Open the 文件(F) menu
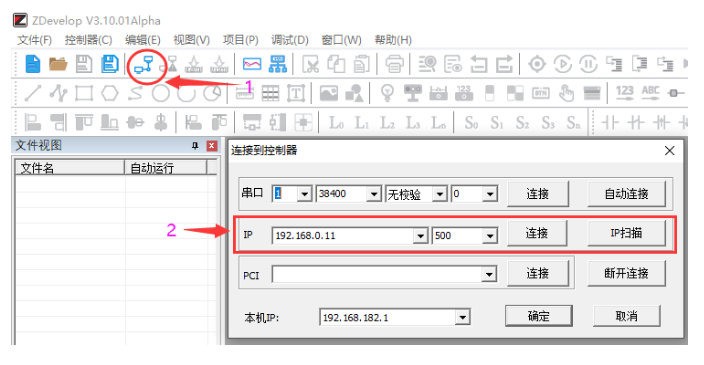The height and width of the screenshot is (365, 704). 35,40
